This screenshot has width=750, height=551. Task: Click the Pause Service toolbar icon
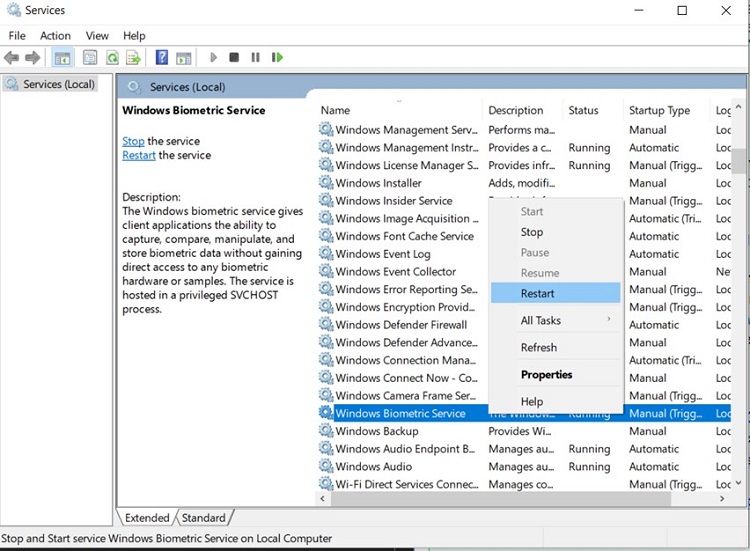[255, 58]
